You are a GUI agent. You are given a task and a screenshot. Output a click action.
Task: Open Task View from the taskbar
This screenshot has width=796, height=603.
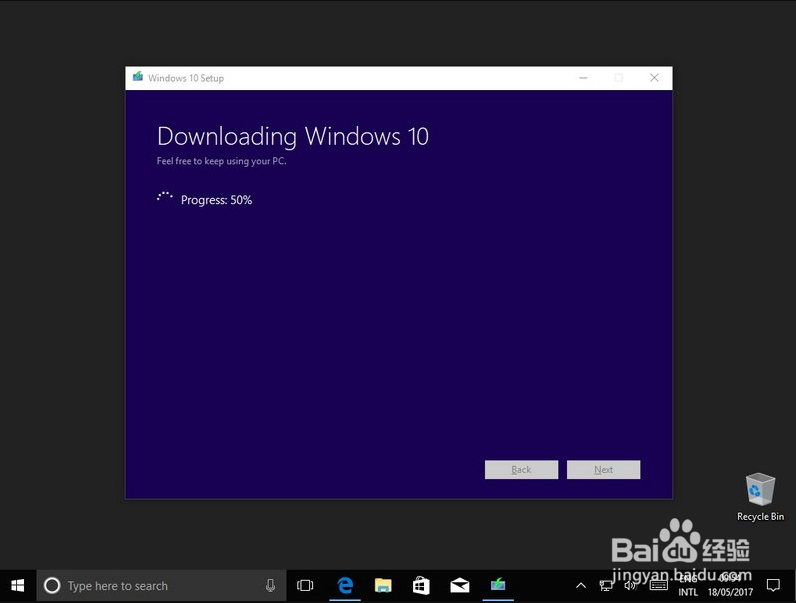(305, 586)
